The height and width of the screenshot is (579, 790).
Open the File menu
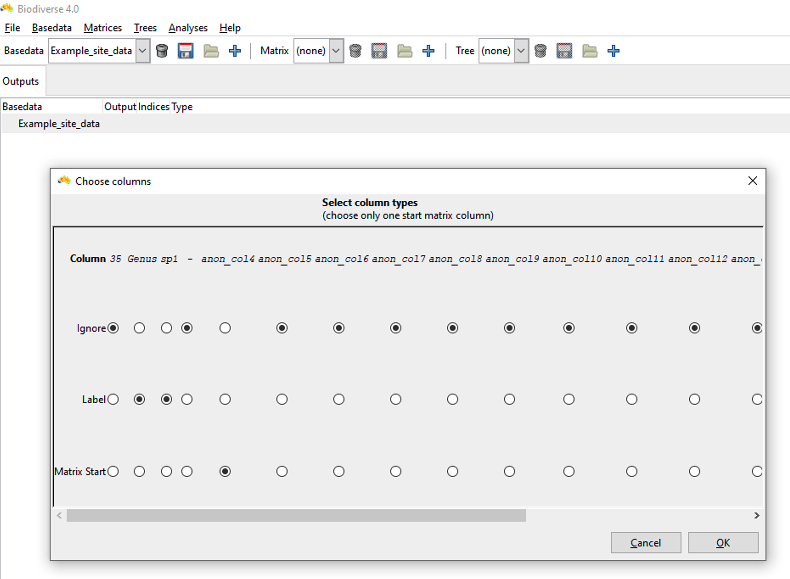click(x=13, y=28)
